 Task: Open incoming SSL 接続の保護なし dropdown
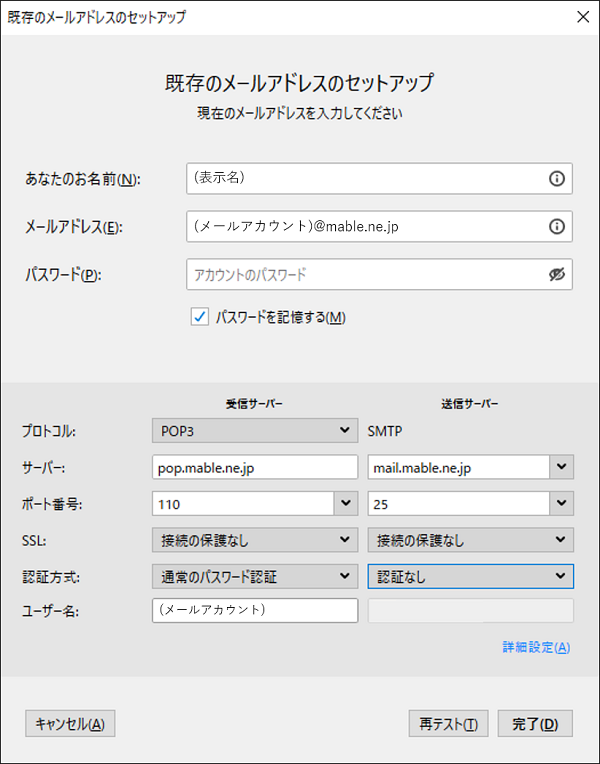pyautogui.click(x=255, y=540)
